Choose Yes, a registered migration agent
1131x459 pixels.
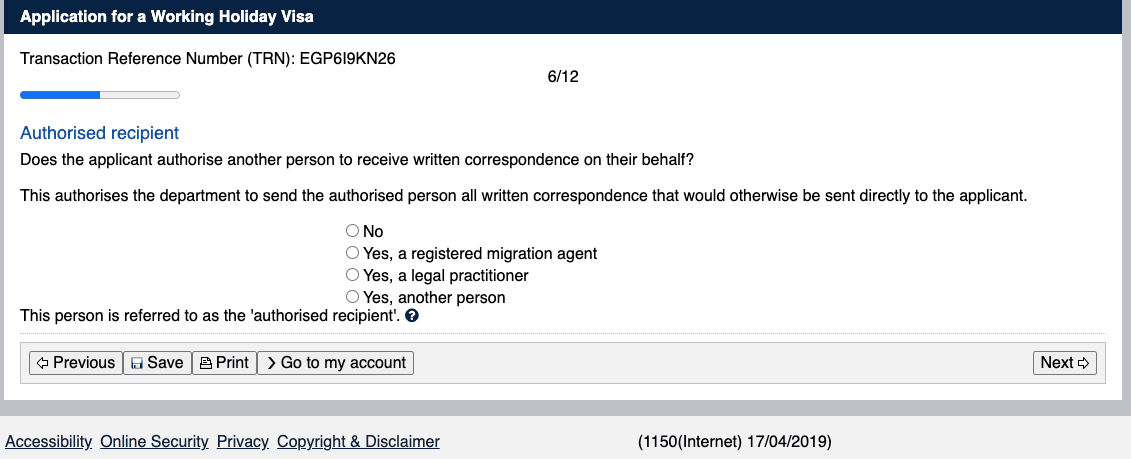coord(352,253)
